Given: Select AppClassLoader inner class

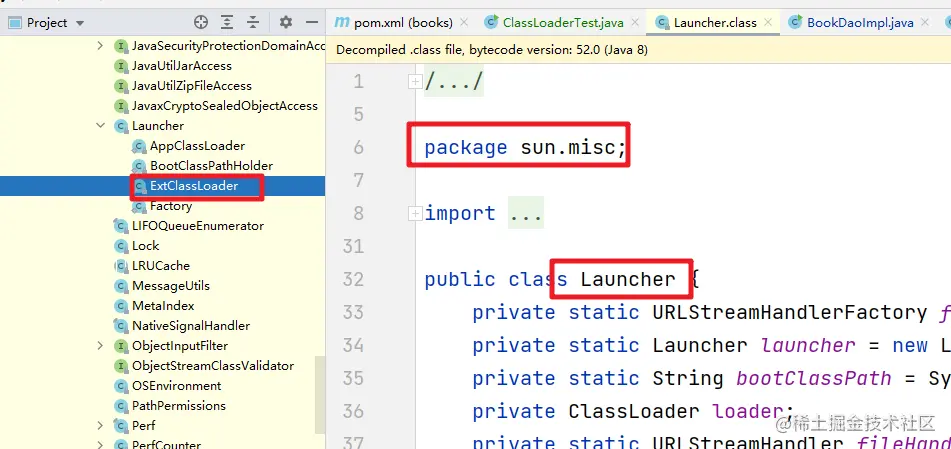Looking at the screenshot, I should click(198, 146).
